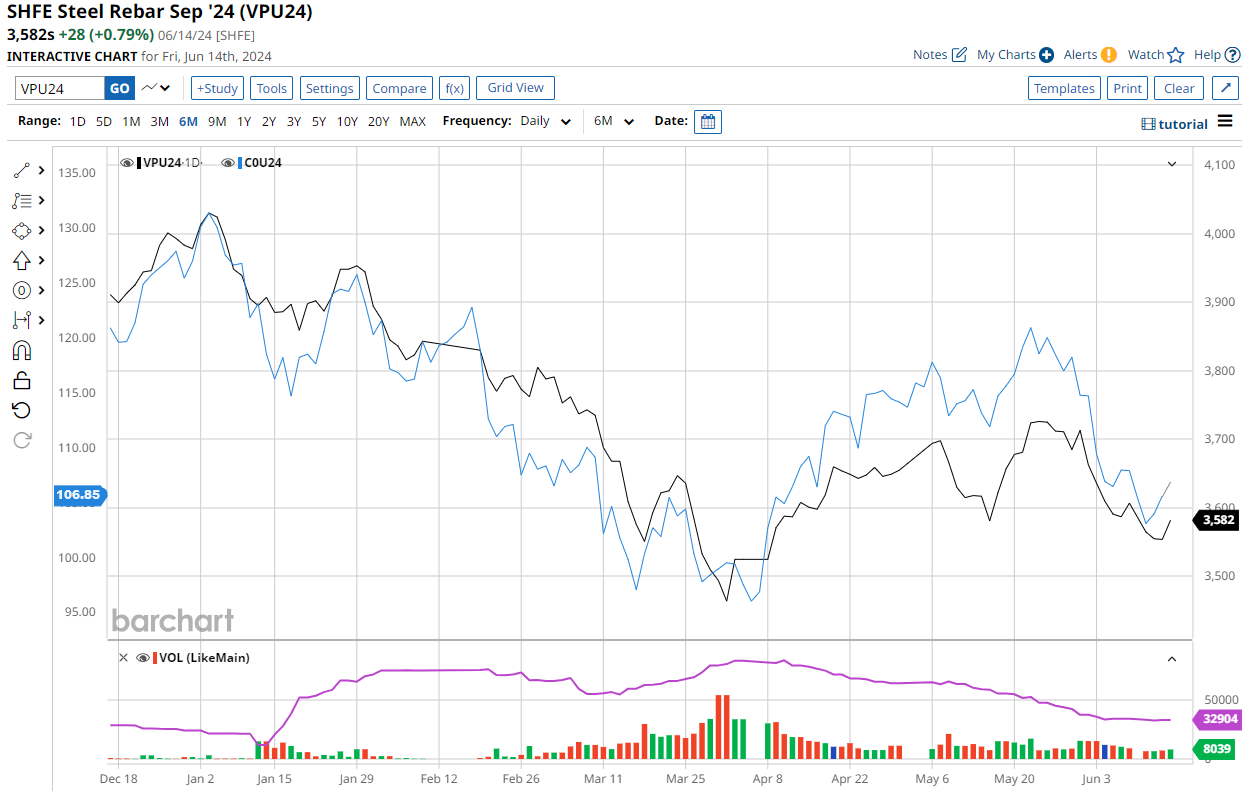Open the chart type dropdown beside GO
The width and height of the screenshot is (1257, 804).
click(x=156, y=88)
